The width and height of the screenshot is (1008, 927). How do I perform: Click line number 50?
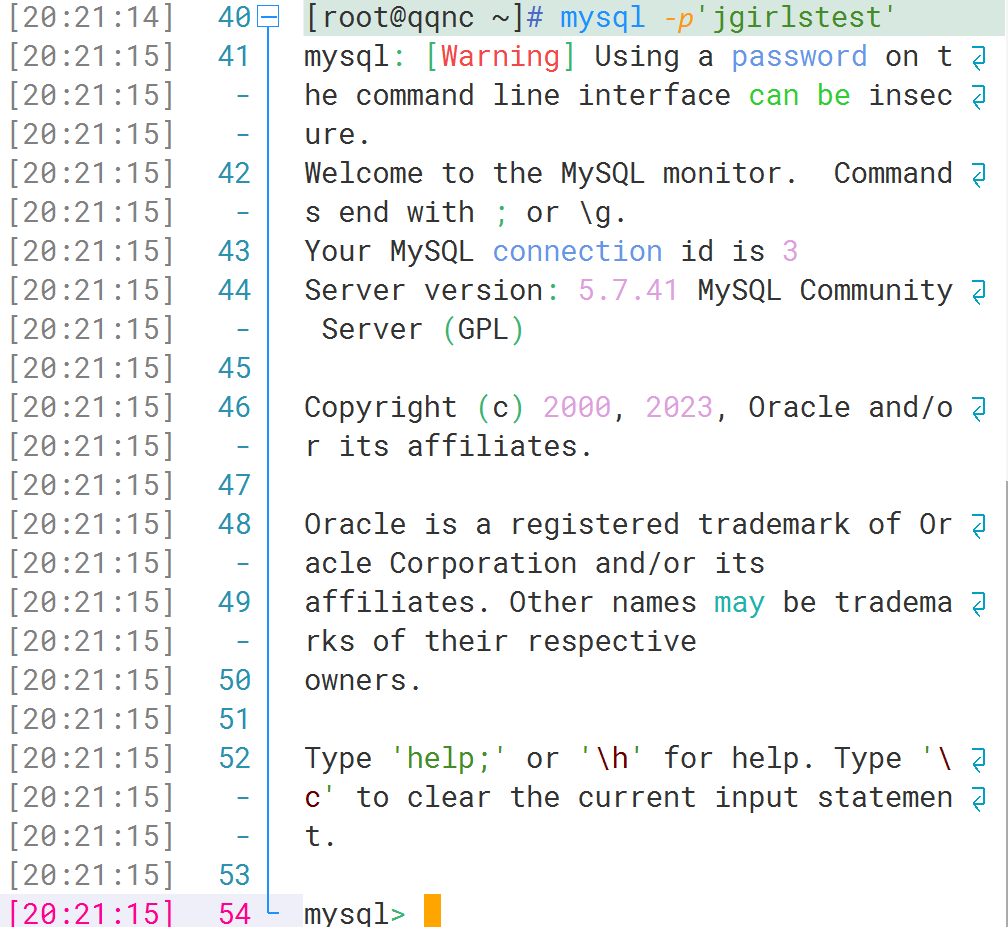pos(234,680)
